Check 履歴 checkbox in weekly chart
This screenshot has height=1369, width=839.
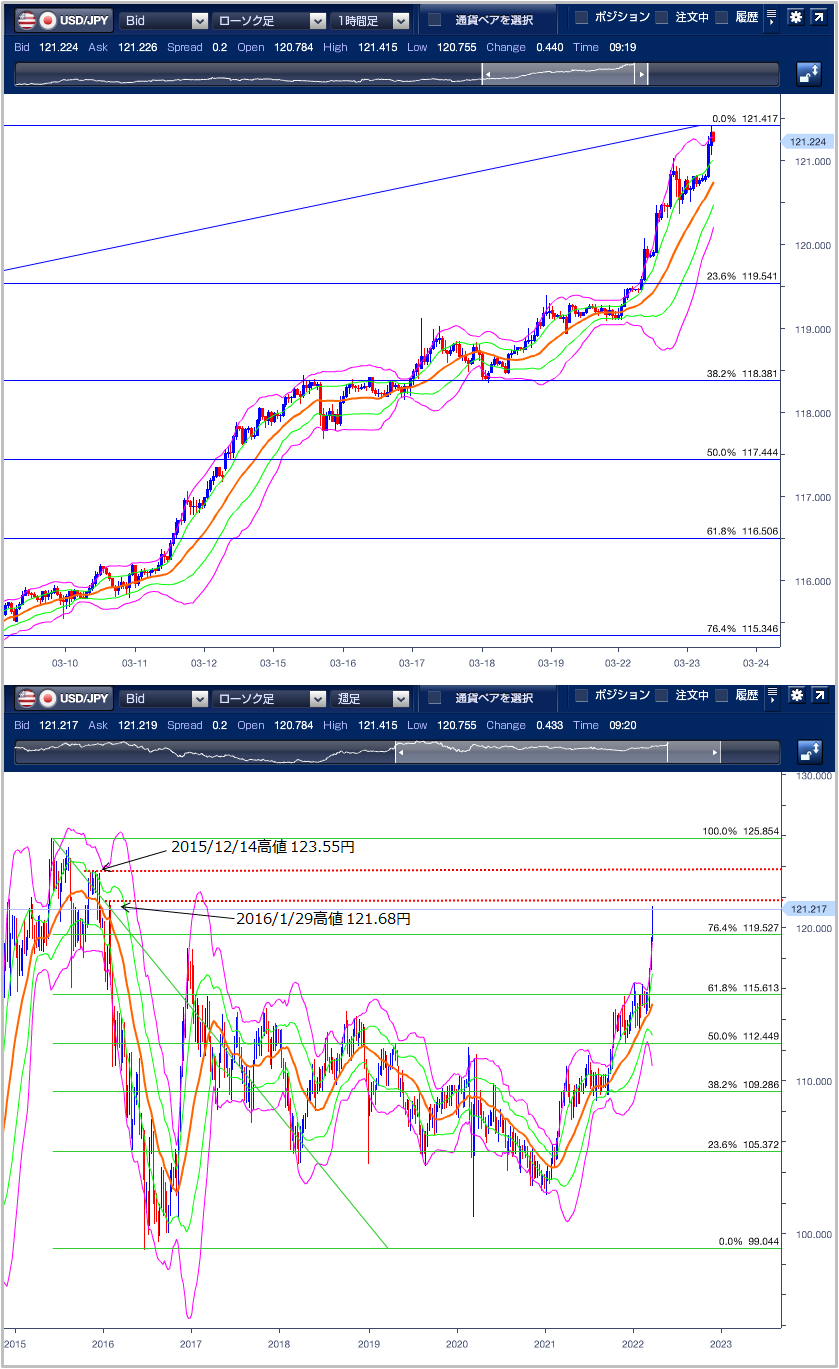(x=721, y=696)
